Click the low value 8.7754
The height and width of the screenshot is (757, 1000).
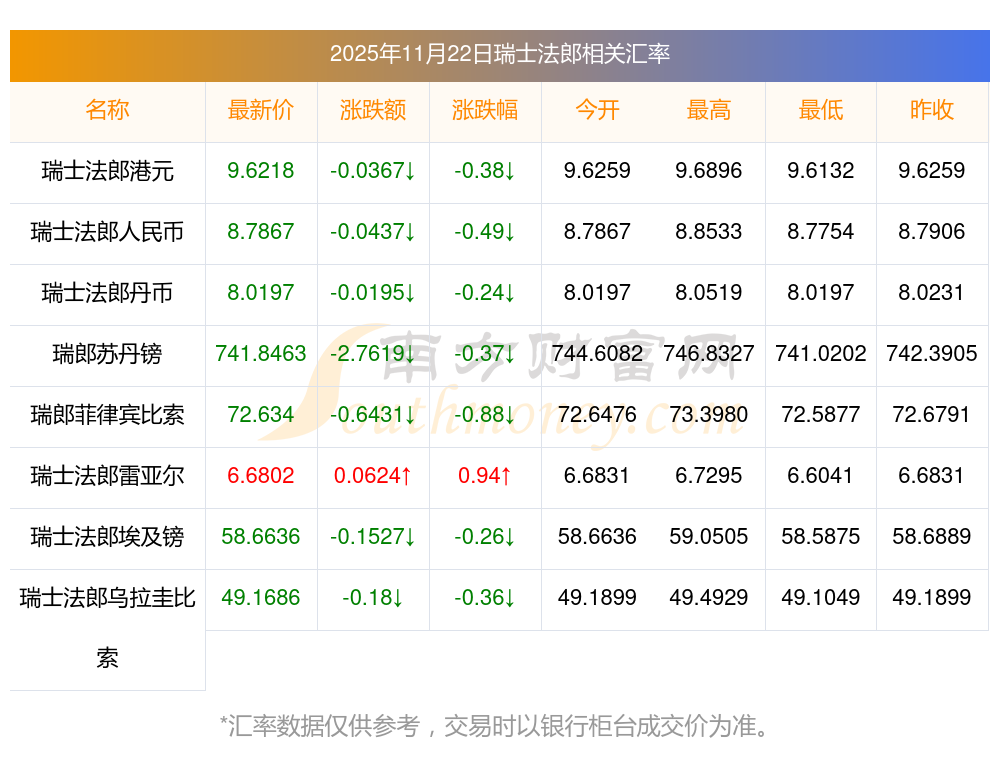point(821,232)
